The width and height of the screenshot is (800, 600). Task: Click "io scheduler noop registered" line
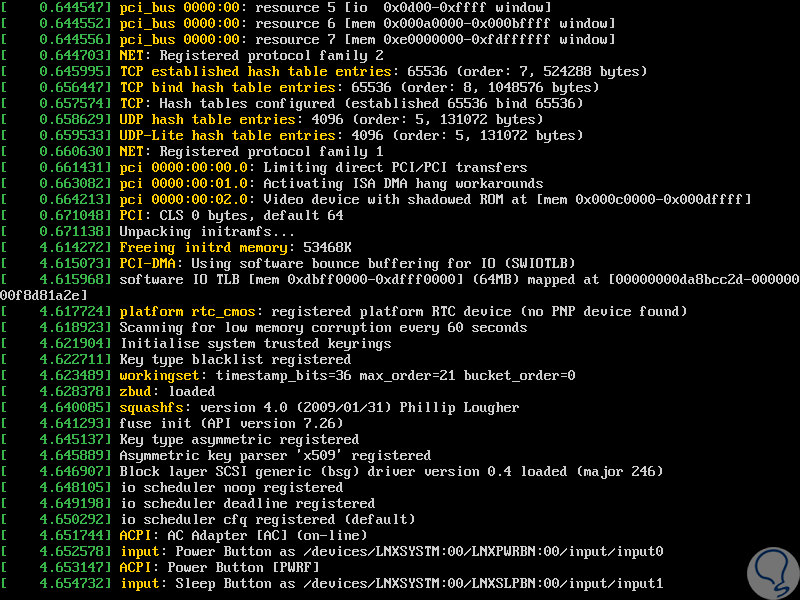point(230,488)
